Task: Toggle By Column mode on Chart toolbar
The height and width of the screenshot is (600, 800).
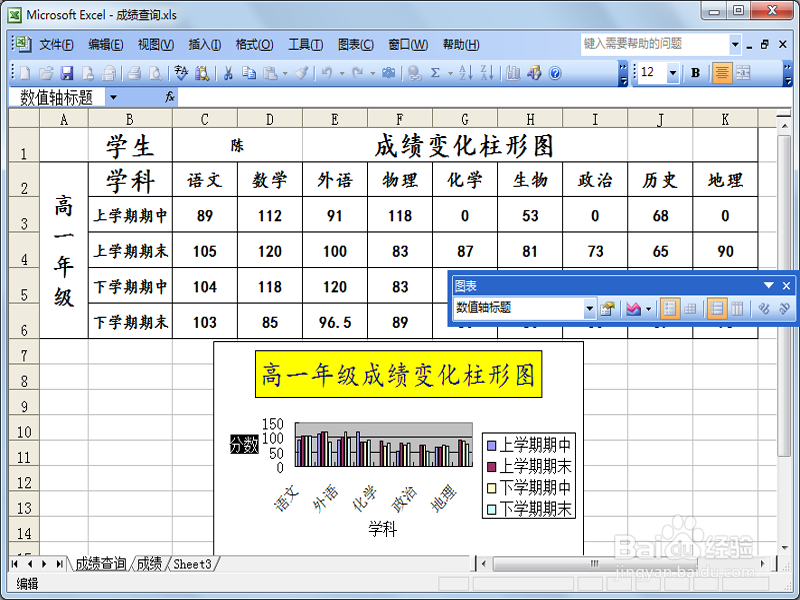Action: (737, 308)
